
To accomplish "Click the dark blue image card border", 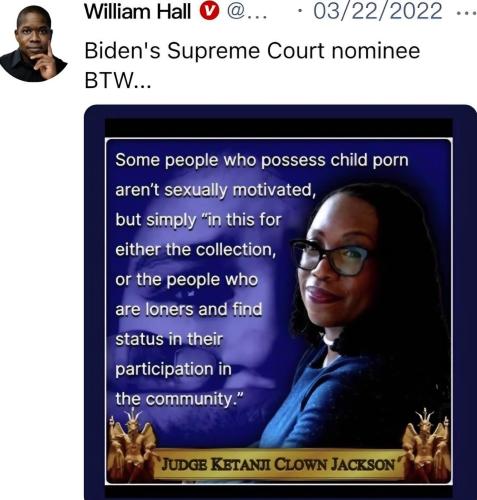I will [280, 111].
